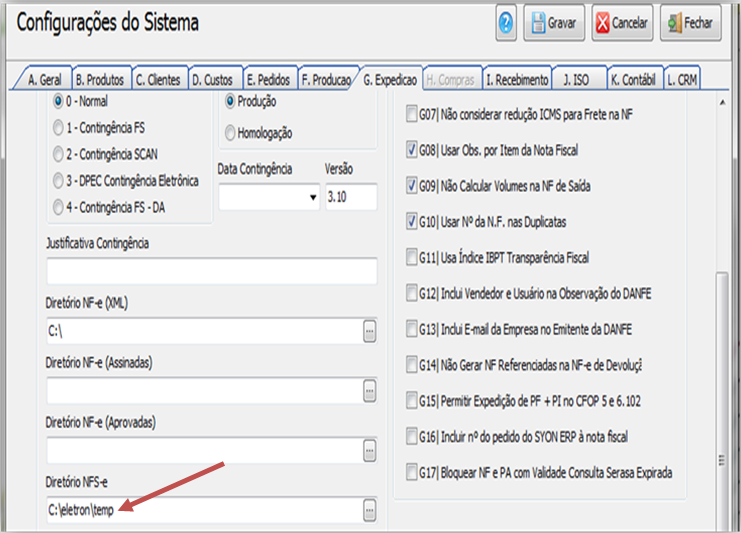Screen dimensions: 741x533
Task: Click the Cancelar button with red X
Action: 621,22
